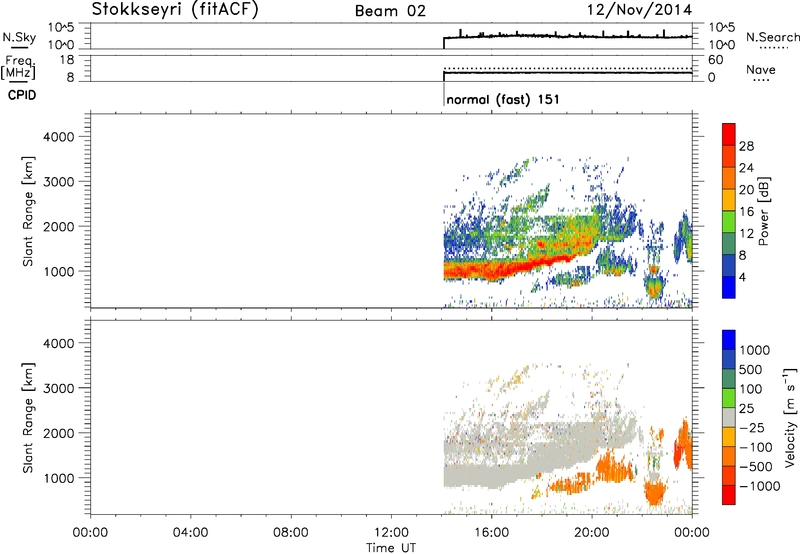Click the Stokkseyri (fitACF) title
The height and width of the screenshot is (554, 800).
tap(175, 10)
